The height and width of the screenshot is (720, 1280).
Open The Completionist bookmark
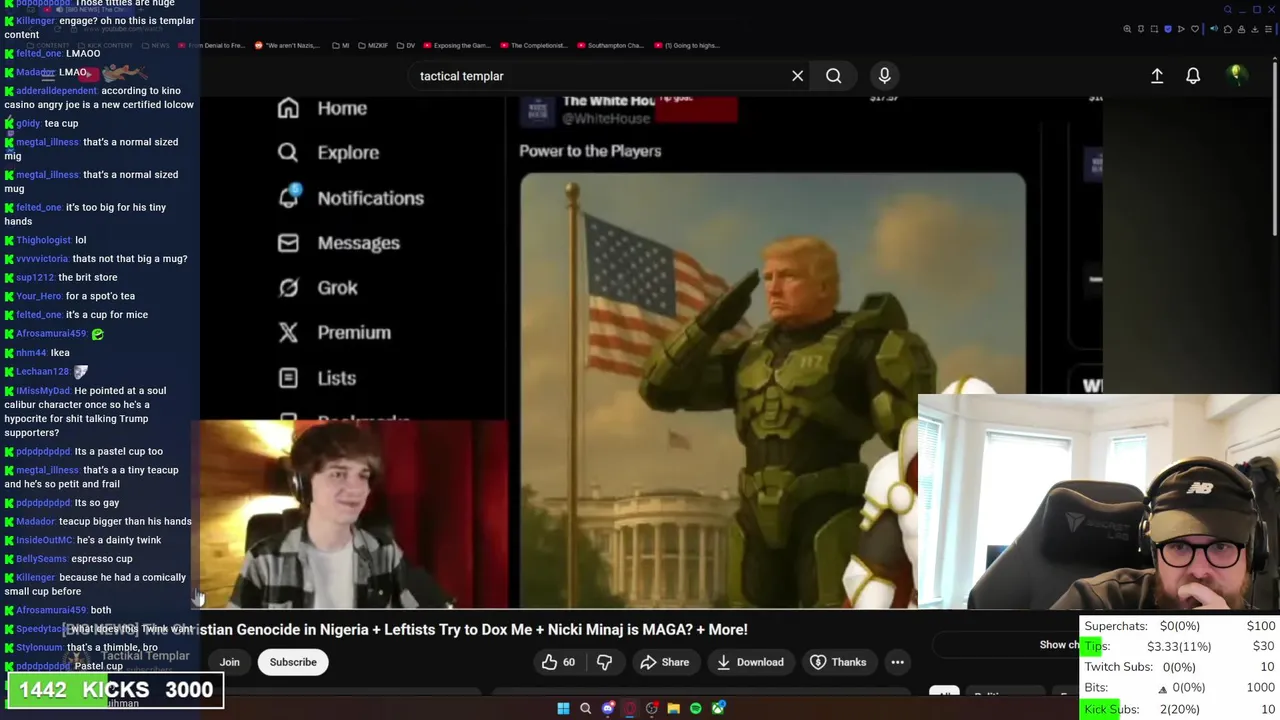coord(534,45)
